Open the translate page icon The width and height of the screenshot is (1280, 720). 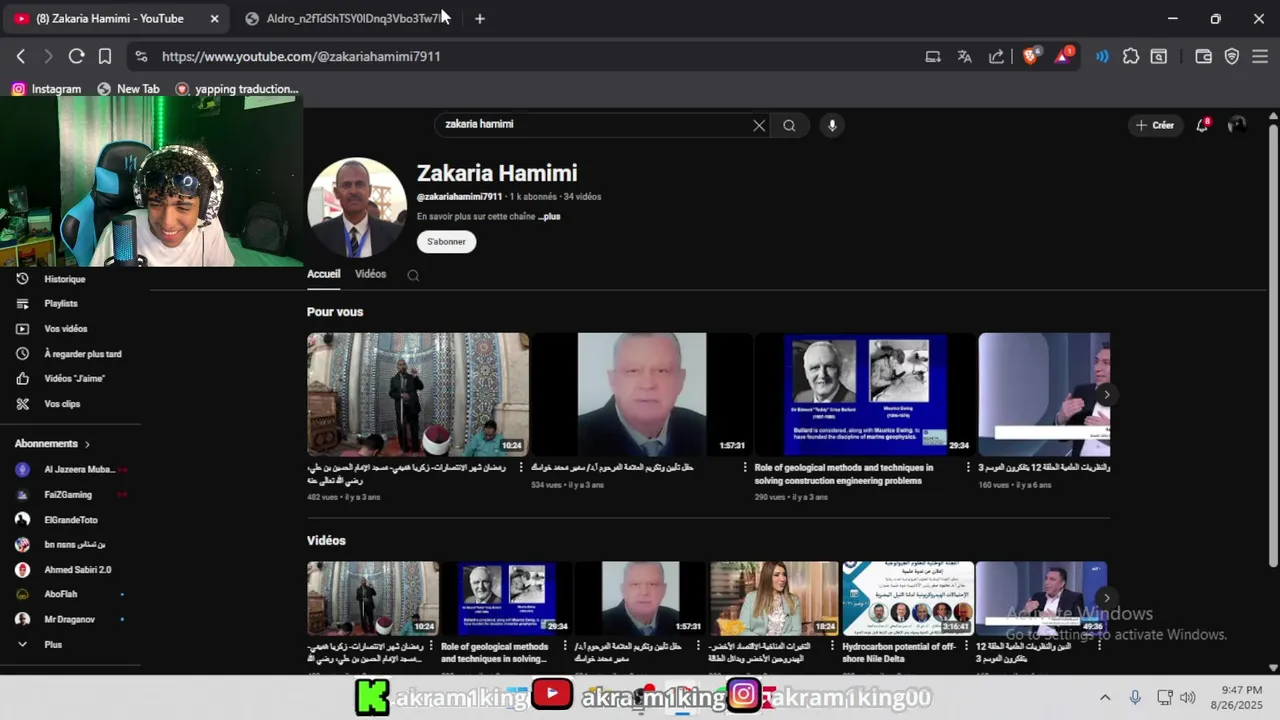[964, 57]
